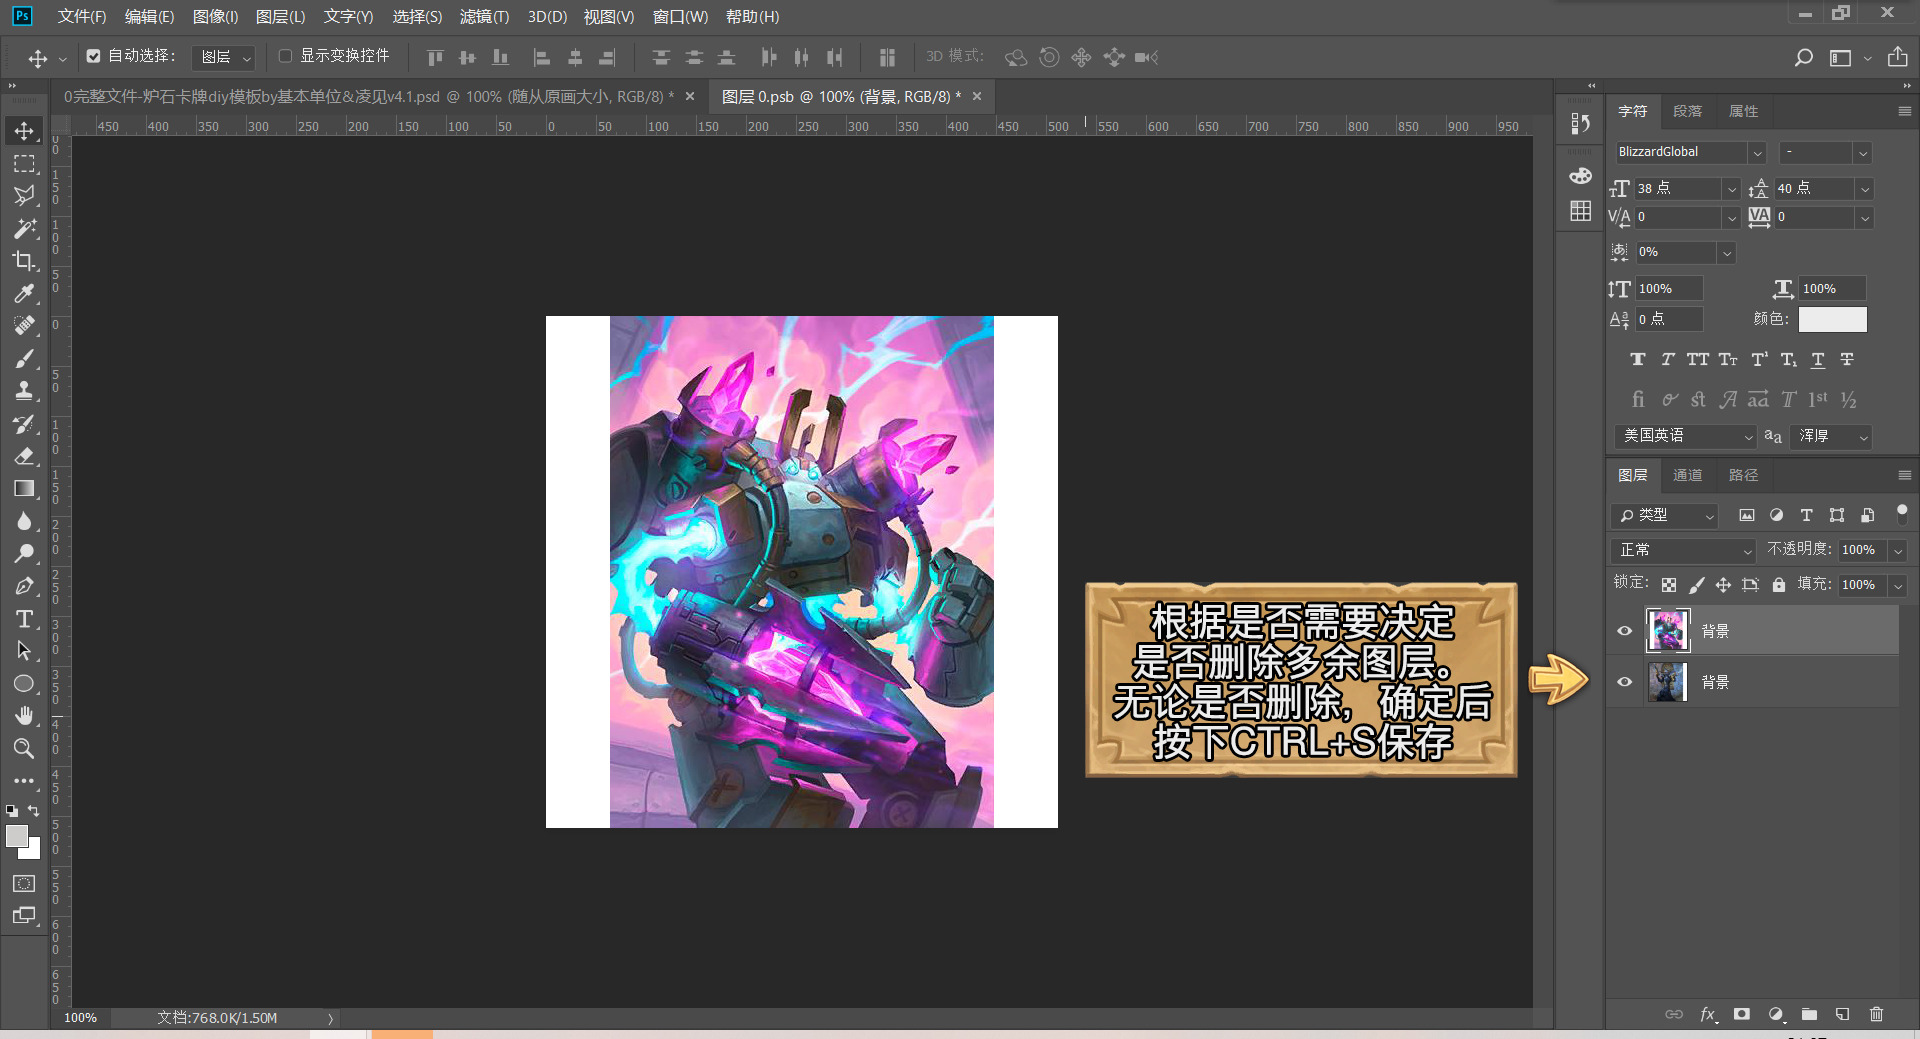Toggle Underline text style
The image size is (1920, 1039).
click(x=1818, y=359)
